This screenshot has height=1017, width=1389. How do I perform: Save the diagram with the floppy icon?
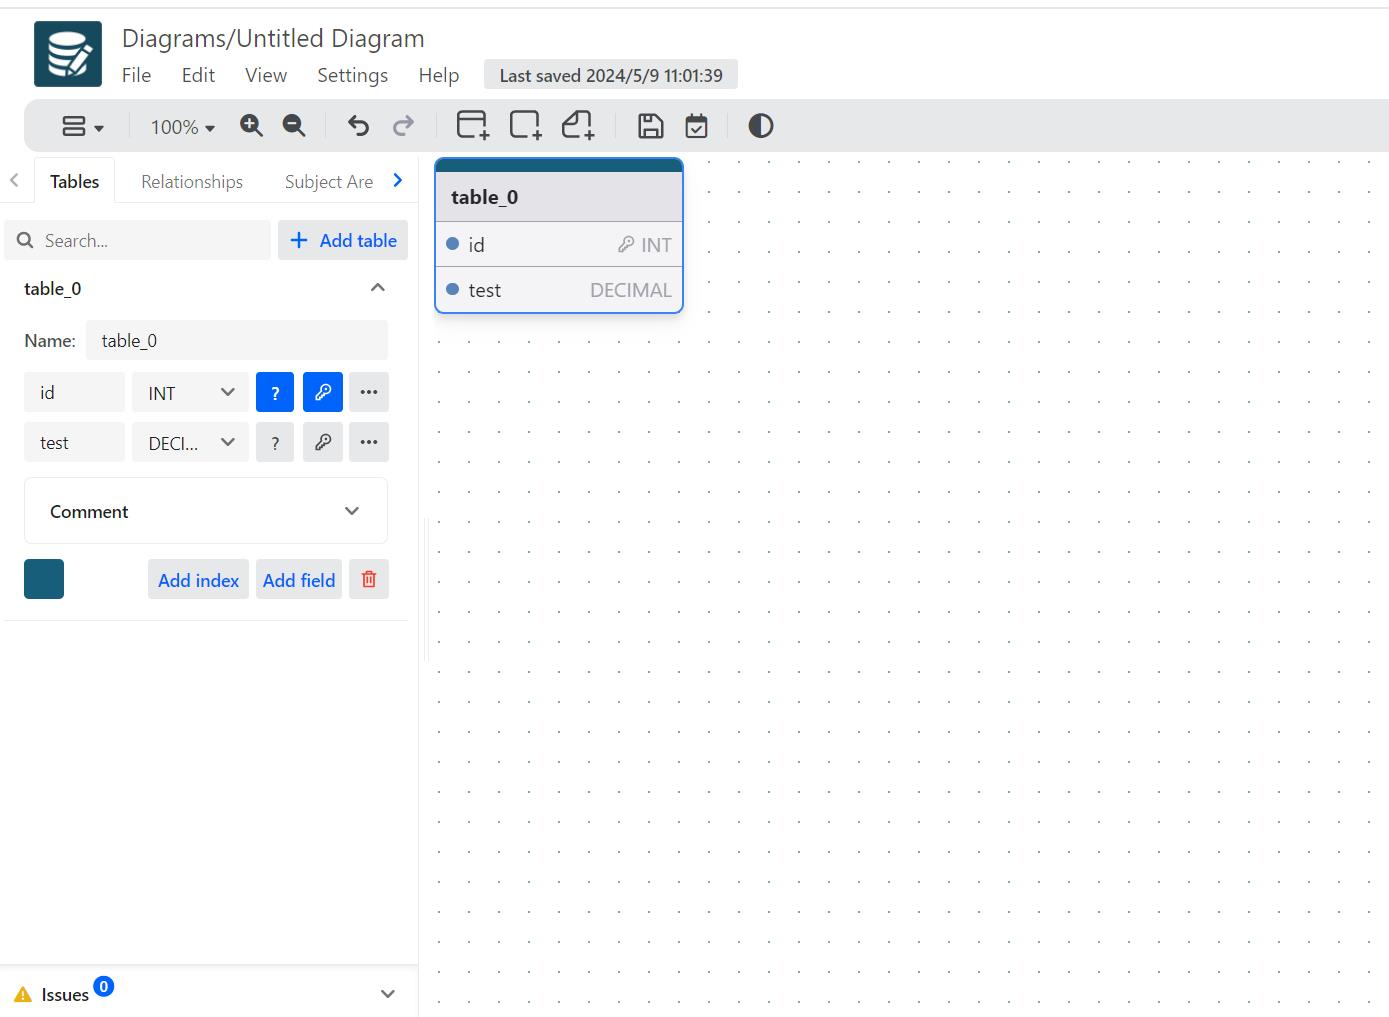click(651, 126)
